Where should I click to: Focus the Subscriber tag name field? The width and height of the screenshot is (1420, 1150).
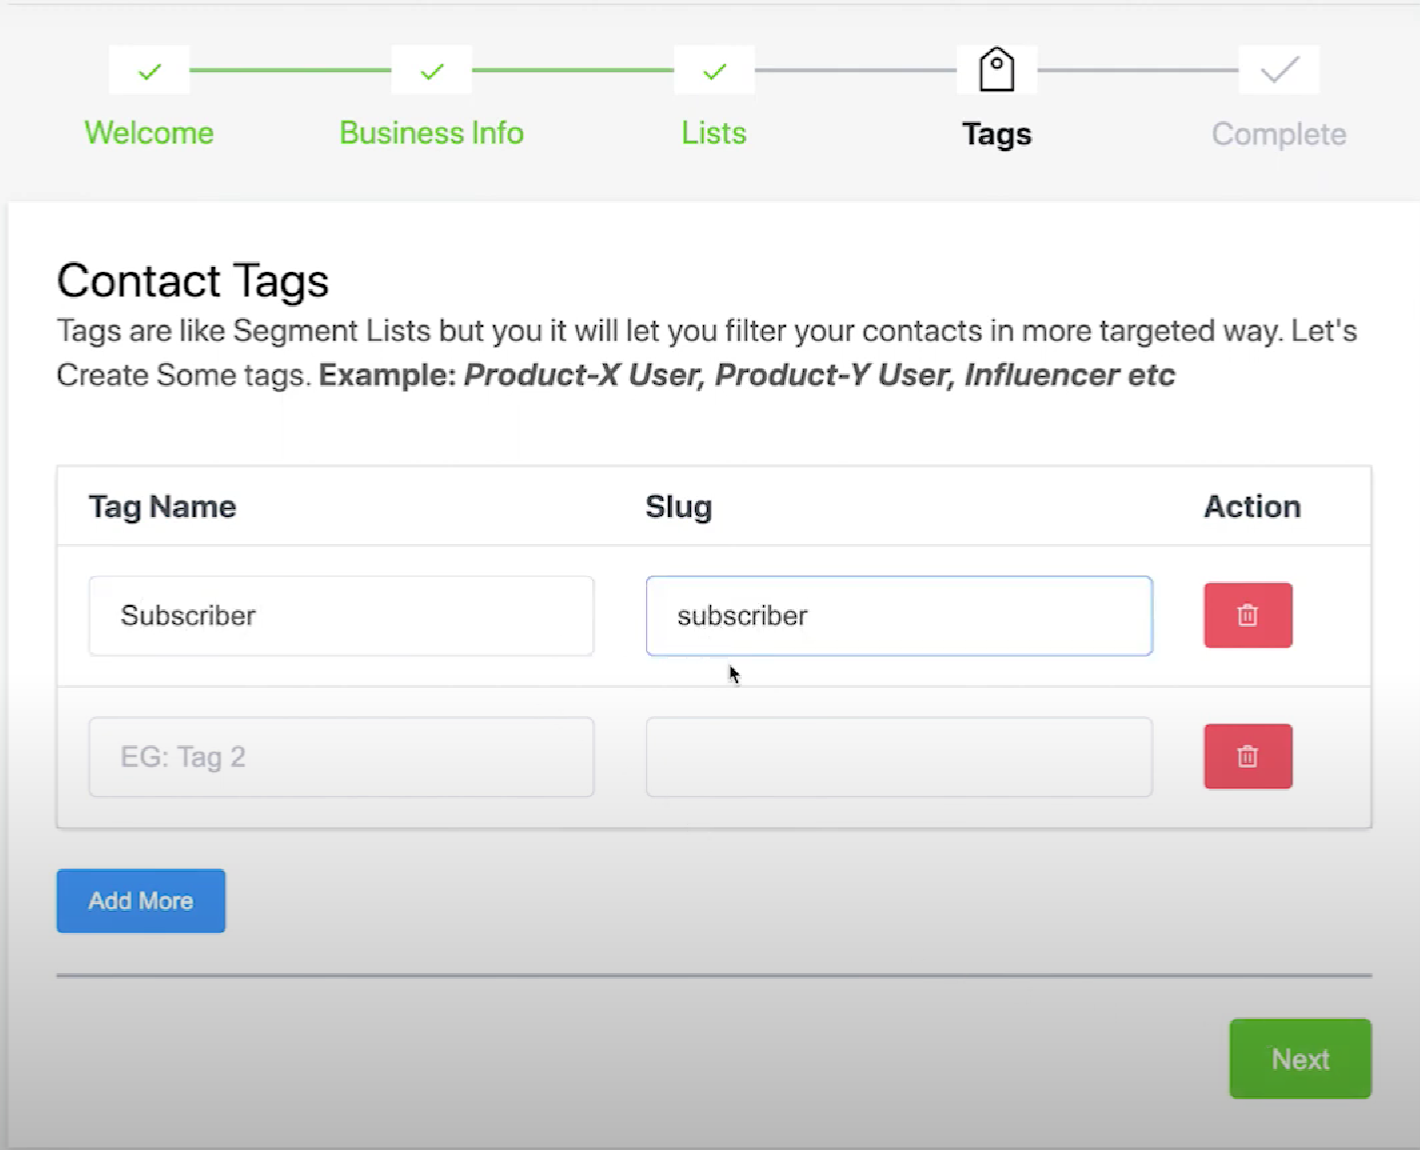tap(341, 616)
